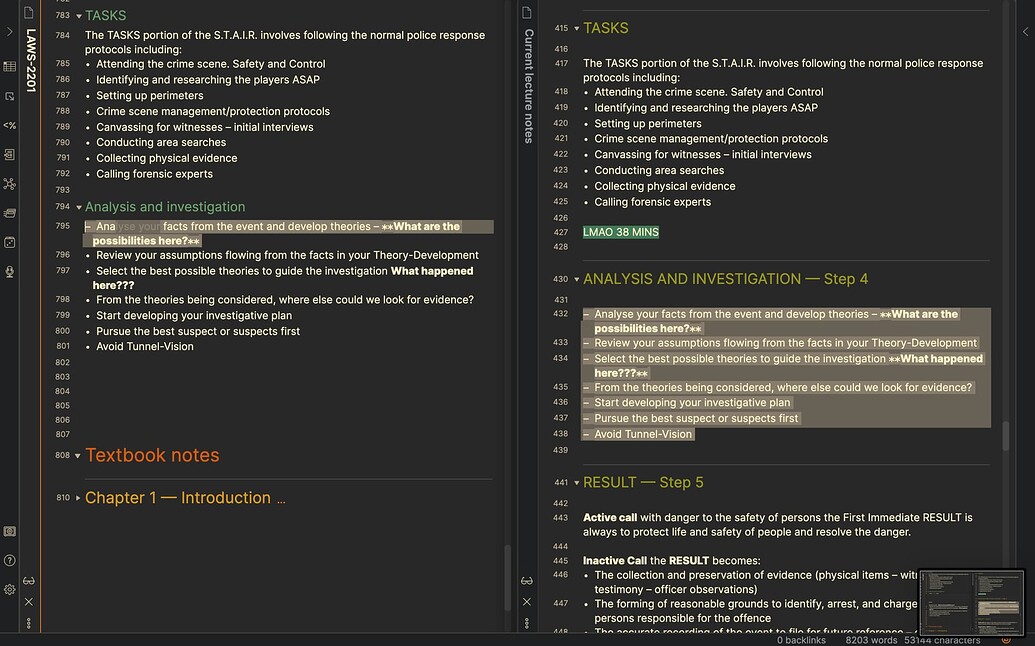Open the templates '<%' ribbon icon
Screen dimensions: 1035x646
click(9, 125)
